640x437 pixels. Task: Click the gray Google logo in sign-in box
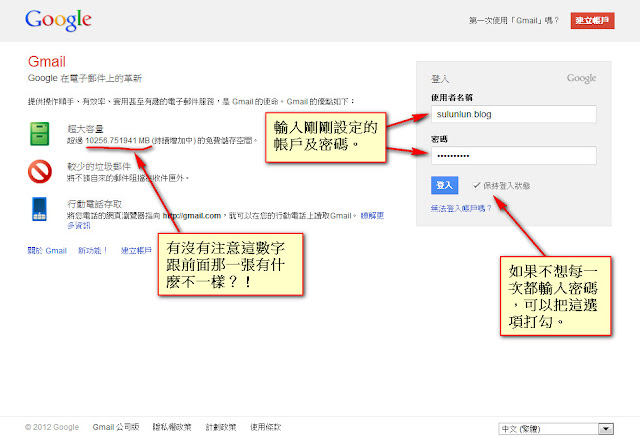pos(581,78)
